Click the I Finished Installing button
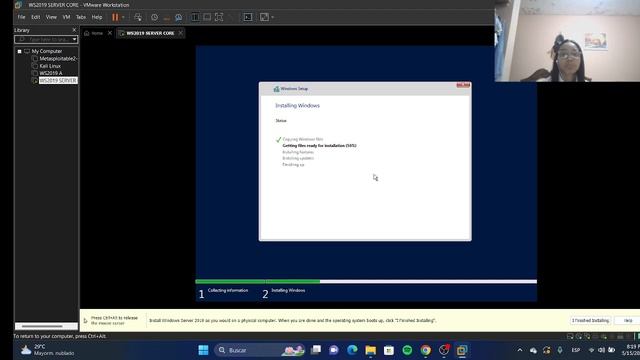This screenshot has height=360, width=640. pos(590,320)
